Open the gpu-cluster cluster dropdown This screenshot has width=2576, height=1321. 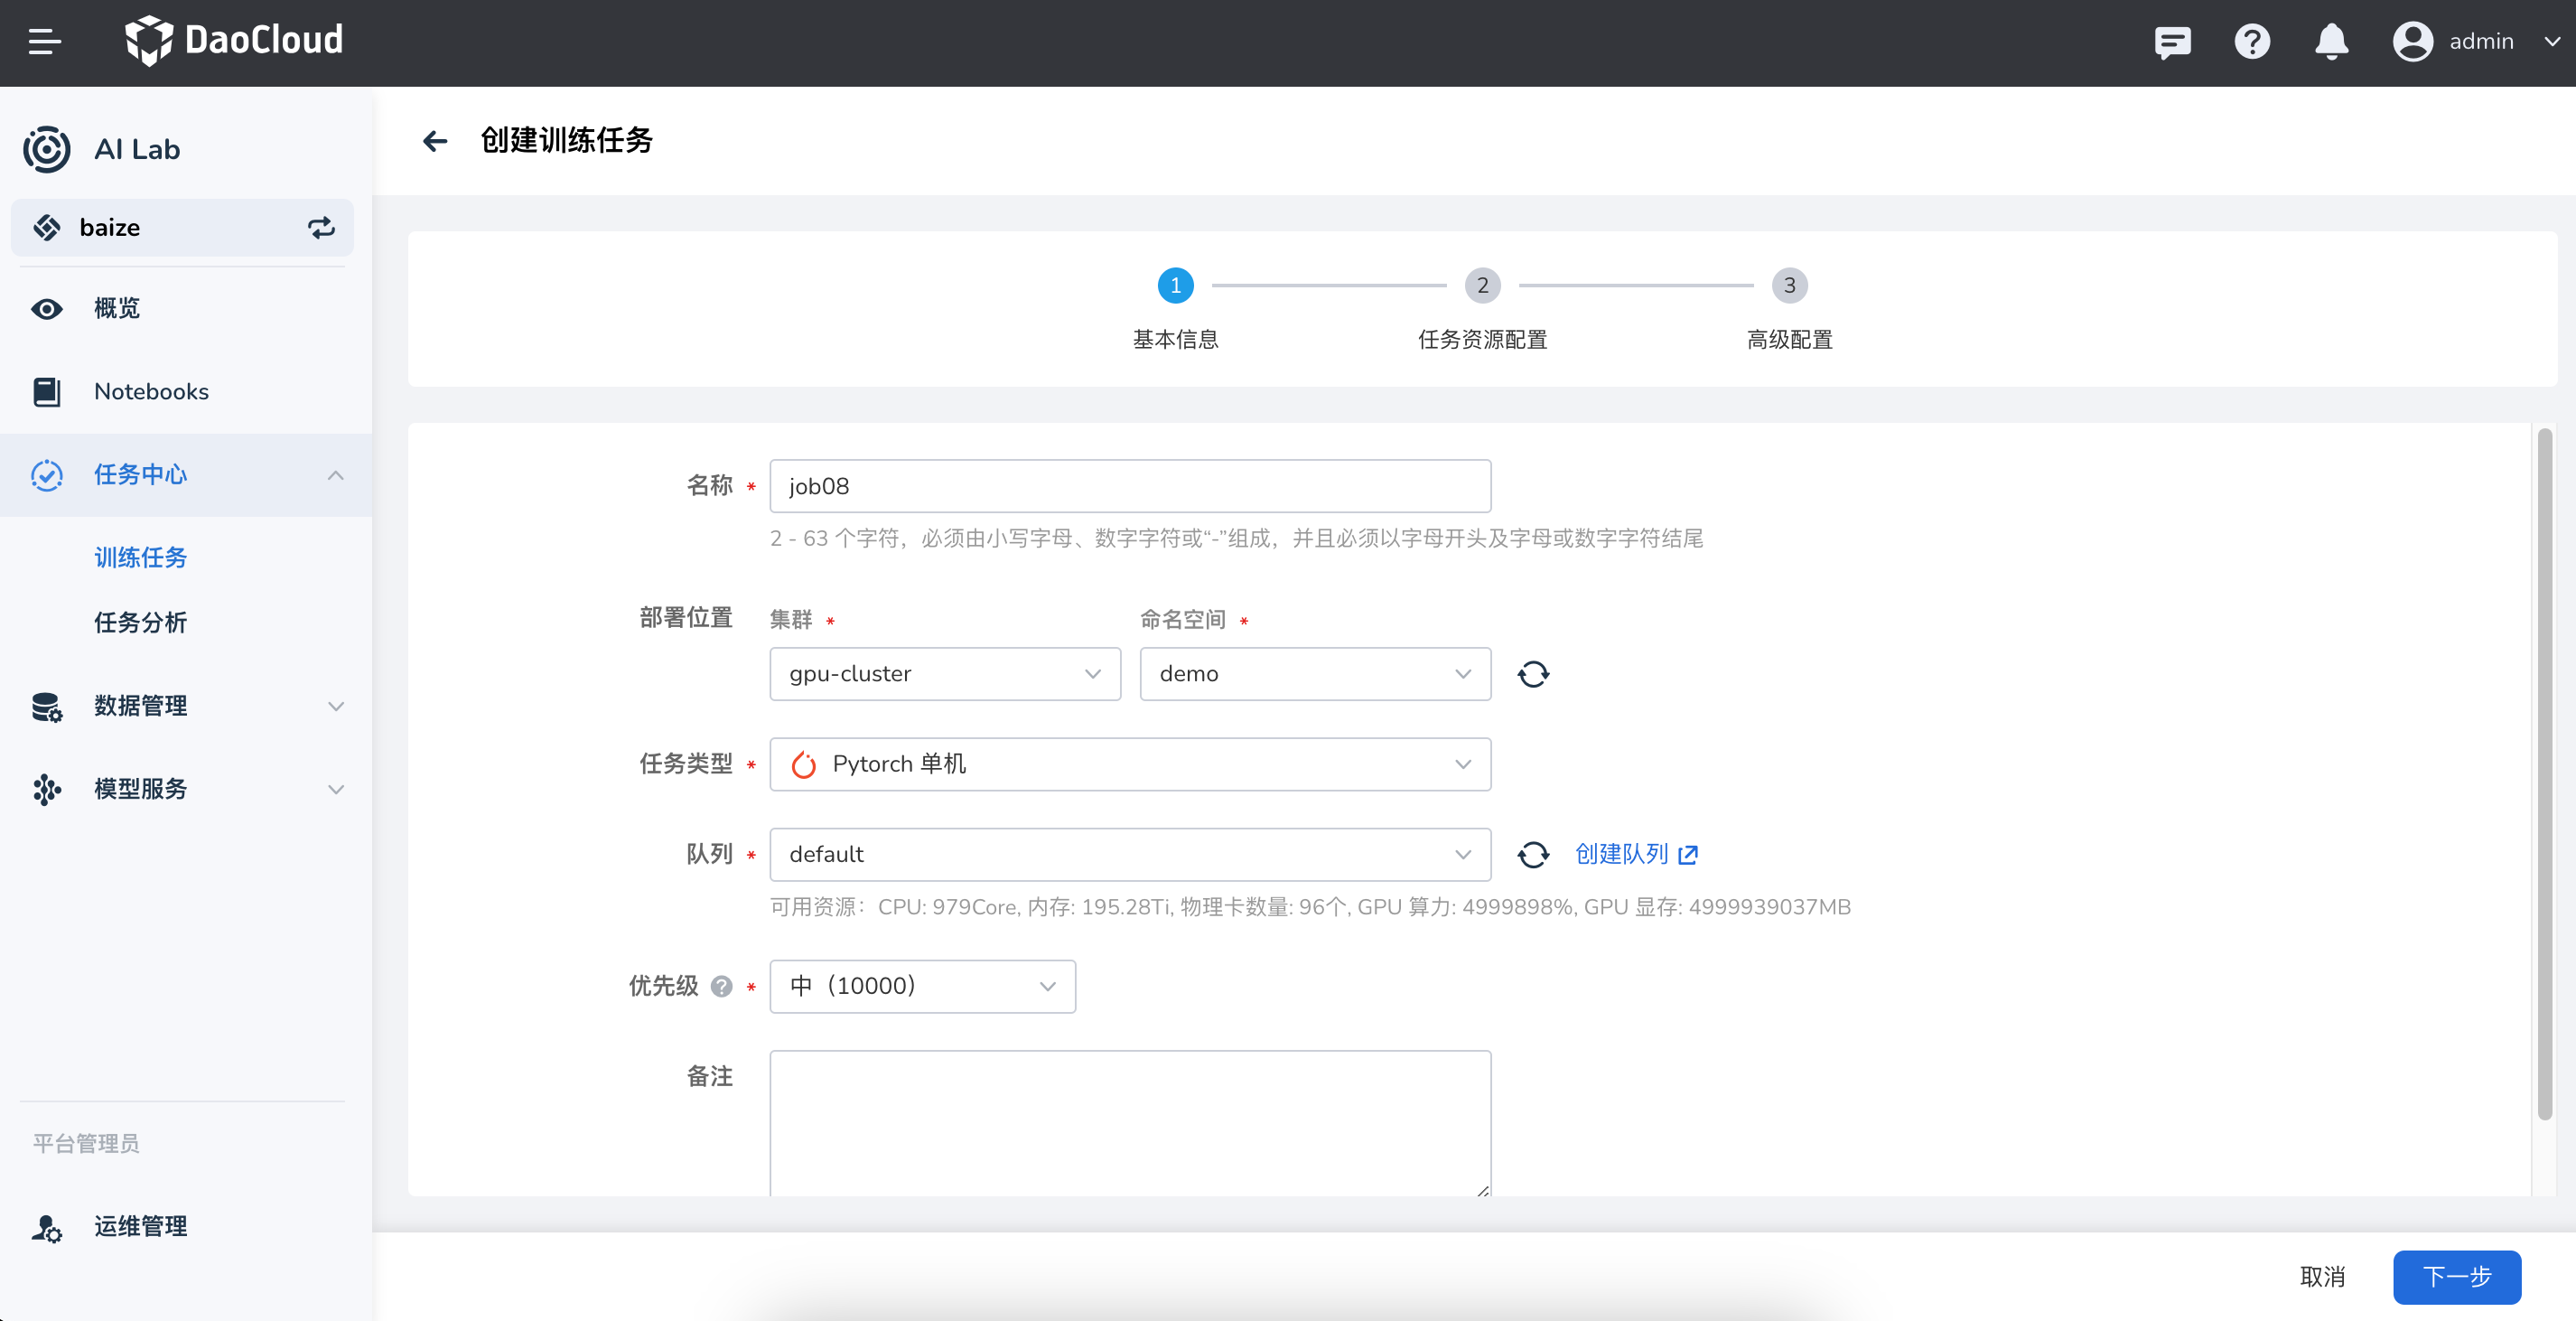click(944, 674)
